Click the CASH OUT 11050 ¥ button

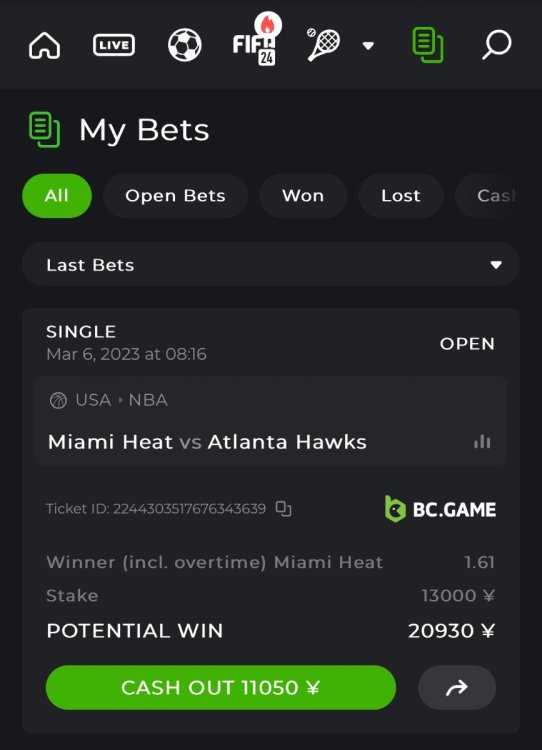coord(221,687)
